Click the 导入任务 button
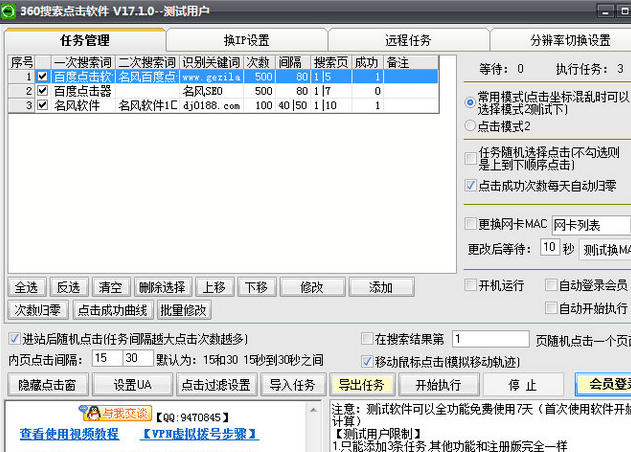 [293, 385]
